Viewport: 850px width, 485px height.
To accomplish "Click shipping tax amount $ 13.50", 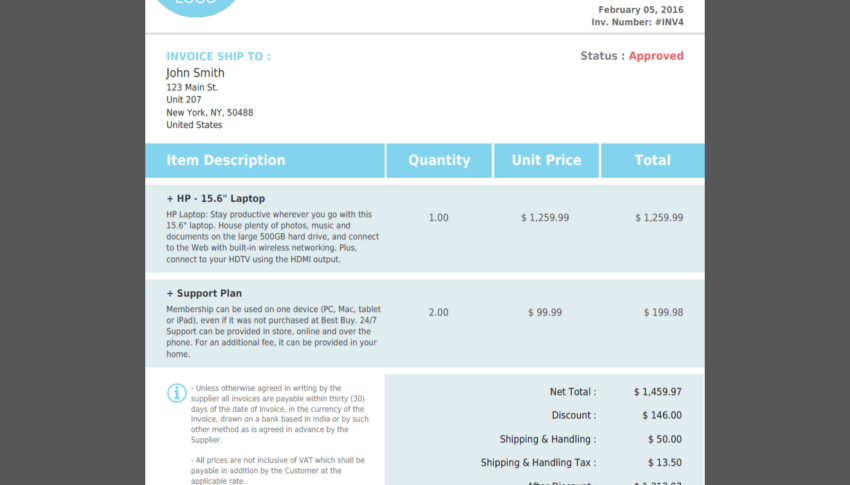I will [x=665, y=463].
